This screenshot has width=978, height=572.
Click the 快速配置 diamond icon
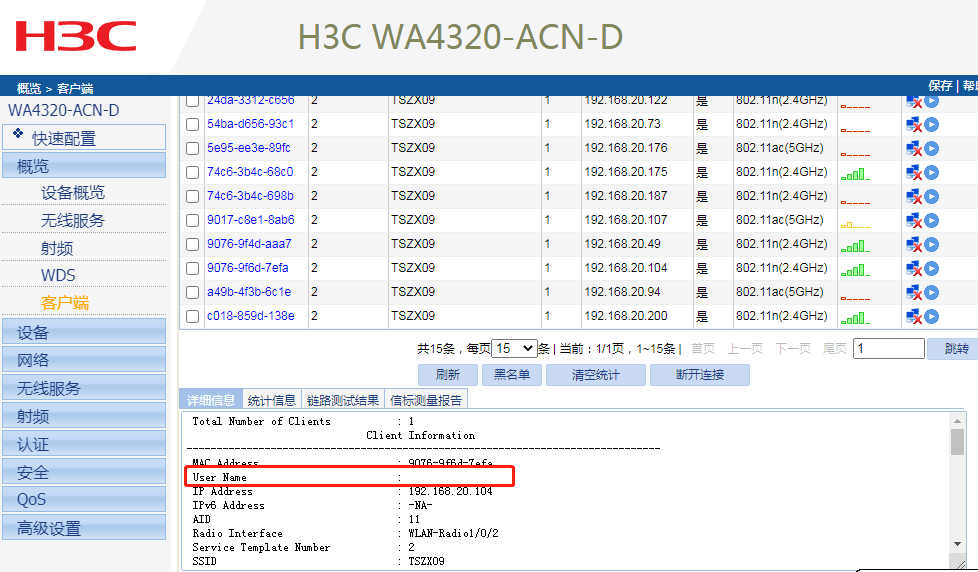(18, 133)
